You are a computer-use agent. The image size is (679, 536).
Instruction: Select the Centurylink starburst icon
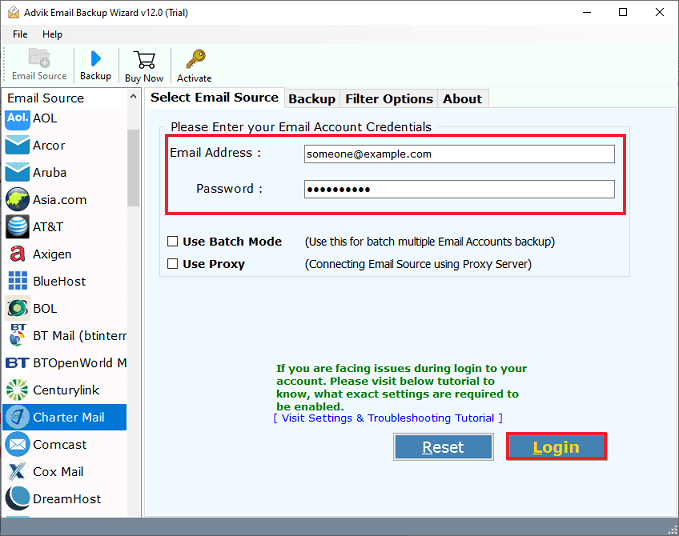coord(17,390)
